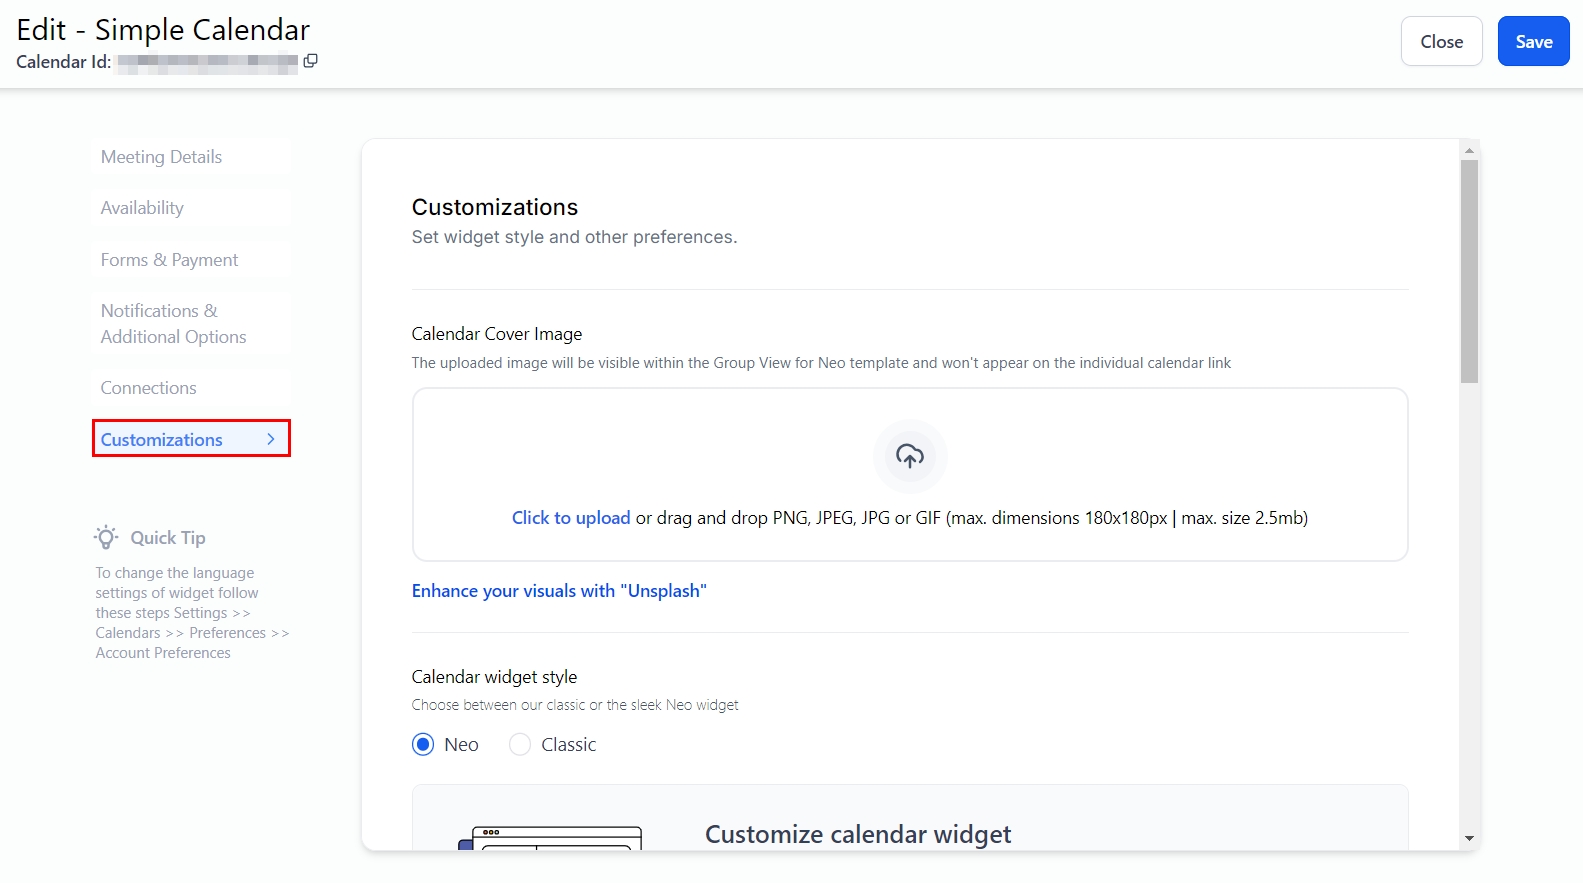Screen dimensions: 1583x883
Task: Open the Meeting Details tab
Action: point(161,157)
